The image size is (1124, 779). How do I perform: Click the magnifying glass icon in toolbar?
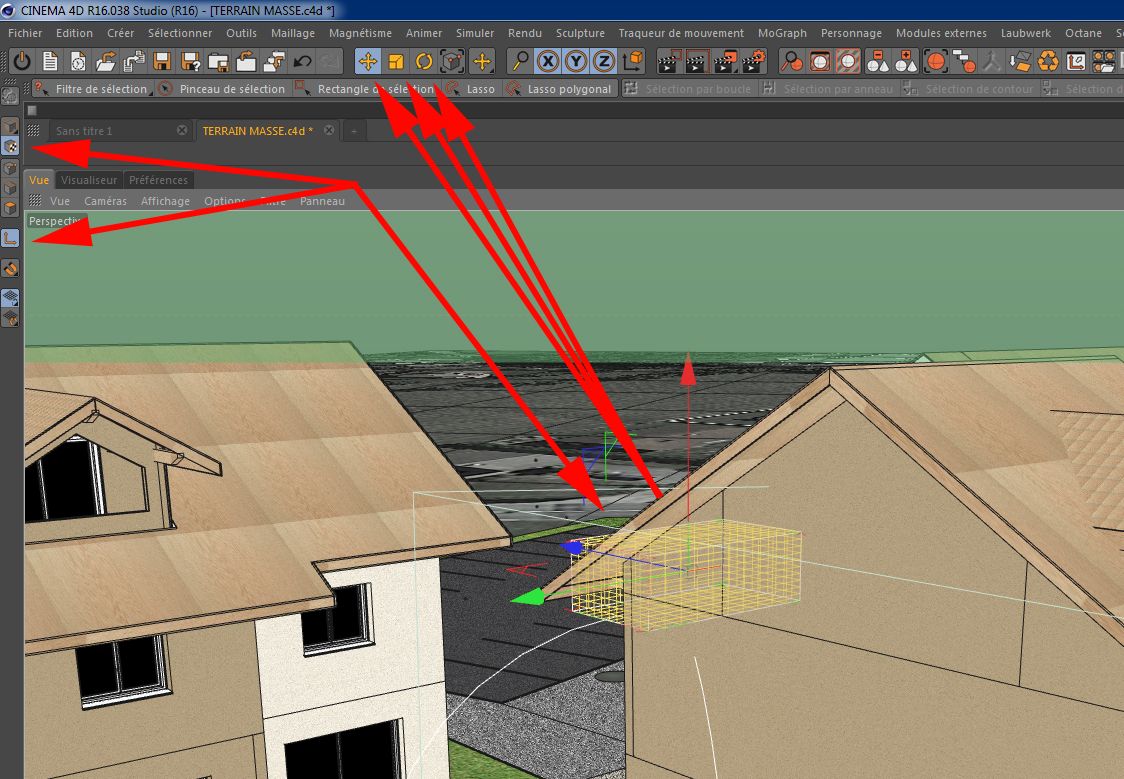click(x=519, y=62)
